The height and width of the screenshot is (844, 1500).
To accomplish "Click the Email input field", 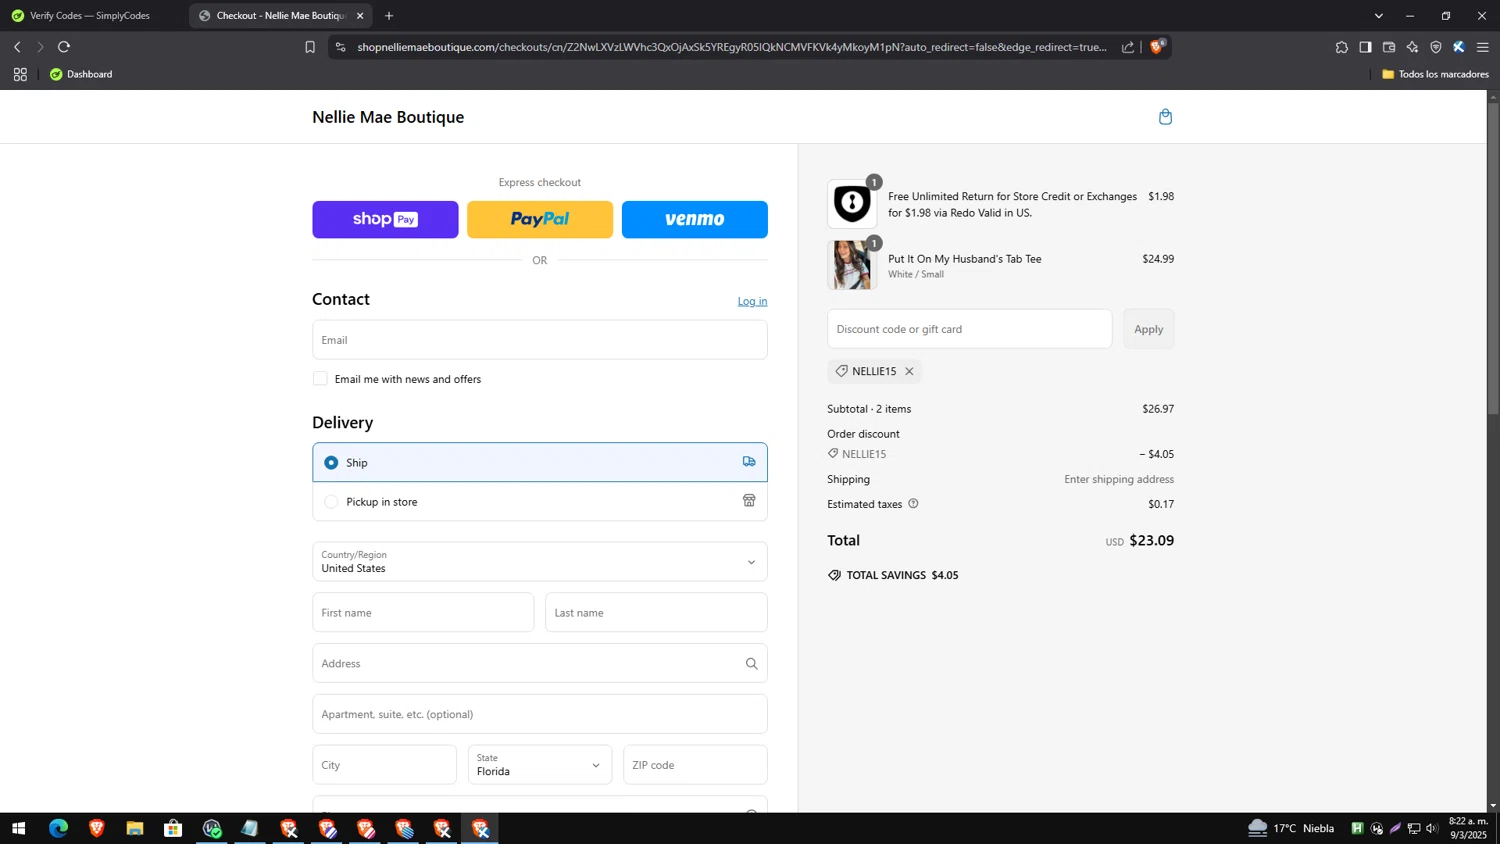I will click(x=540, y=340).
